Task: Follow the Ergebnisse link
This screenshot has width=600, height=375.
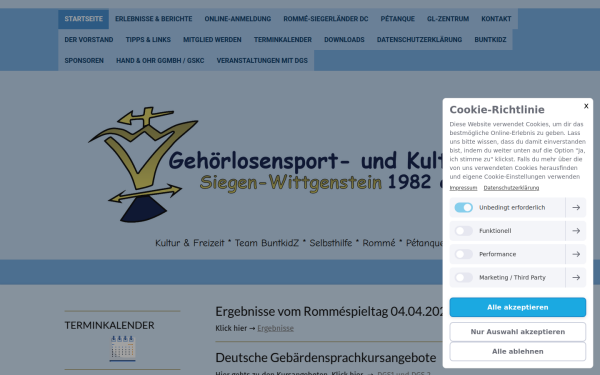Action: (276, 328)
